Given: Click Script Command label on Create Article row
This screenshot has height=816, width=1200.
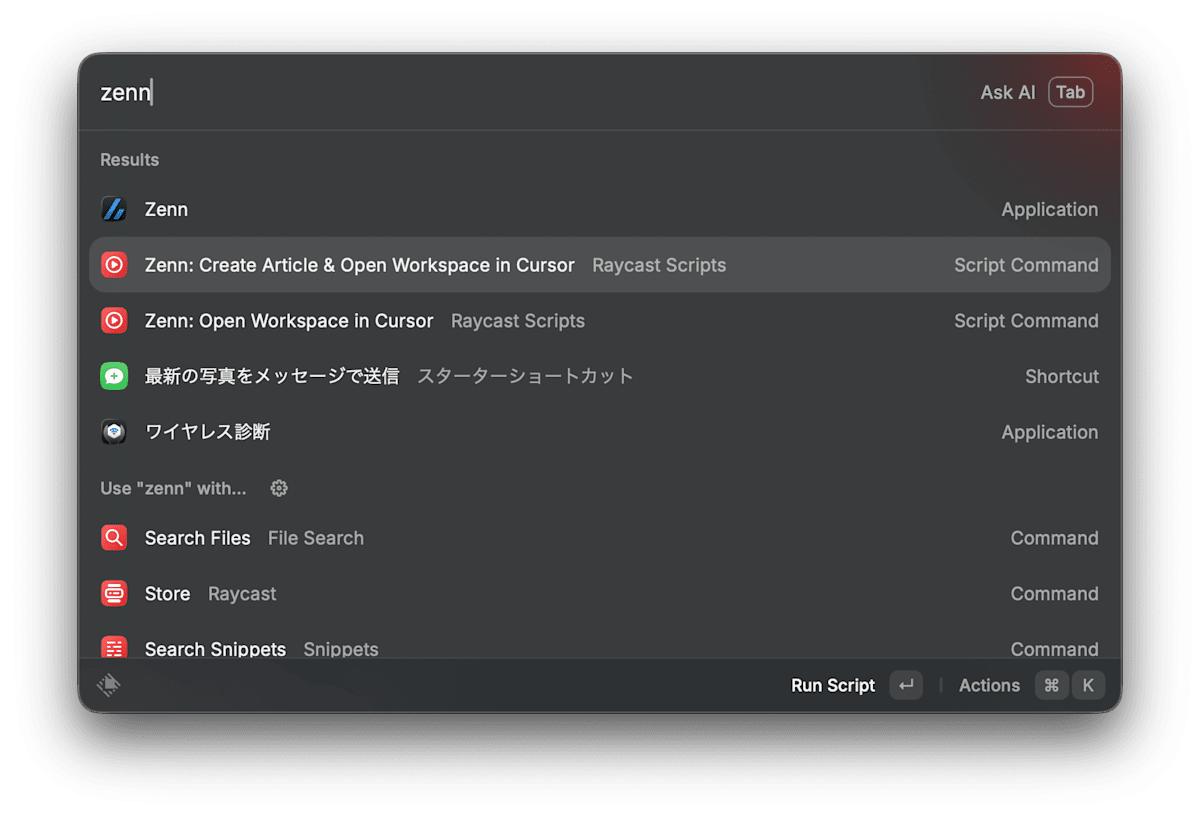Looking at the screenshot, I should pyautogui.click(x=1026, y=265).
